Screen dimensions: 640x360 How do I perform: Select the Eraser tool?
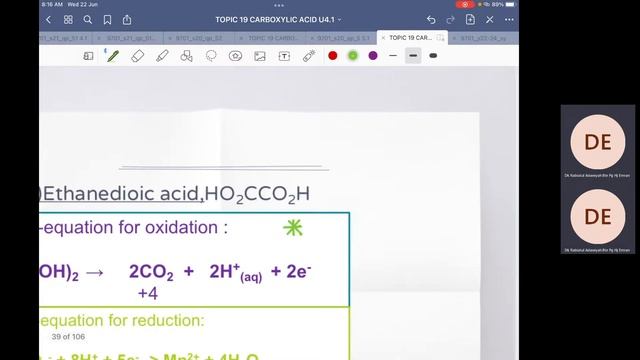[x=138, y=56]
